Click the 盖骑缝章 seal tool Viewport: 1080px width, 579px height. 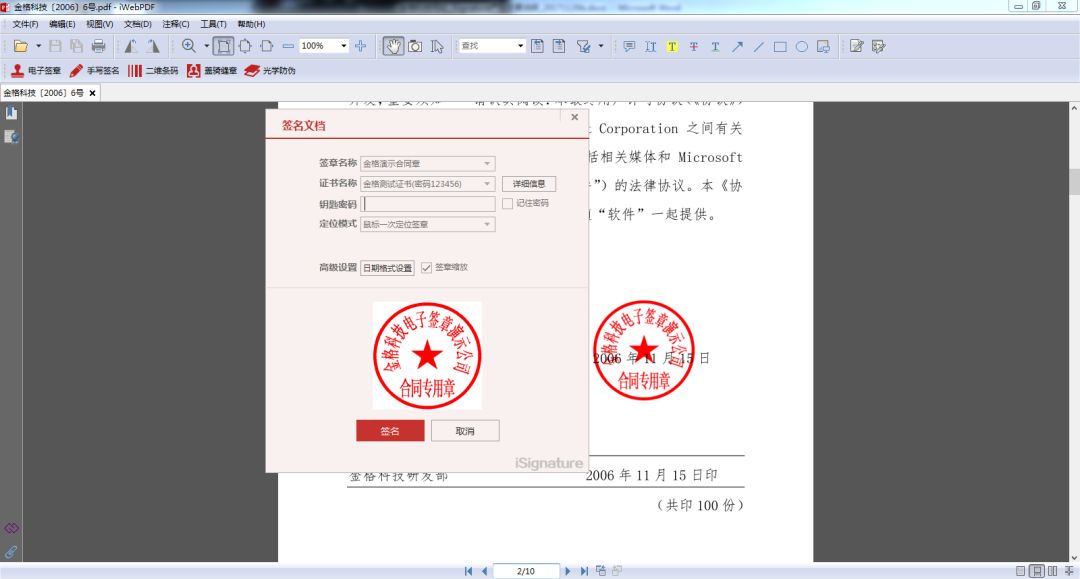[211, 70]
